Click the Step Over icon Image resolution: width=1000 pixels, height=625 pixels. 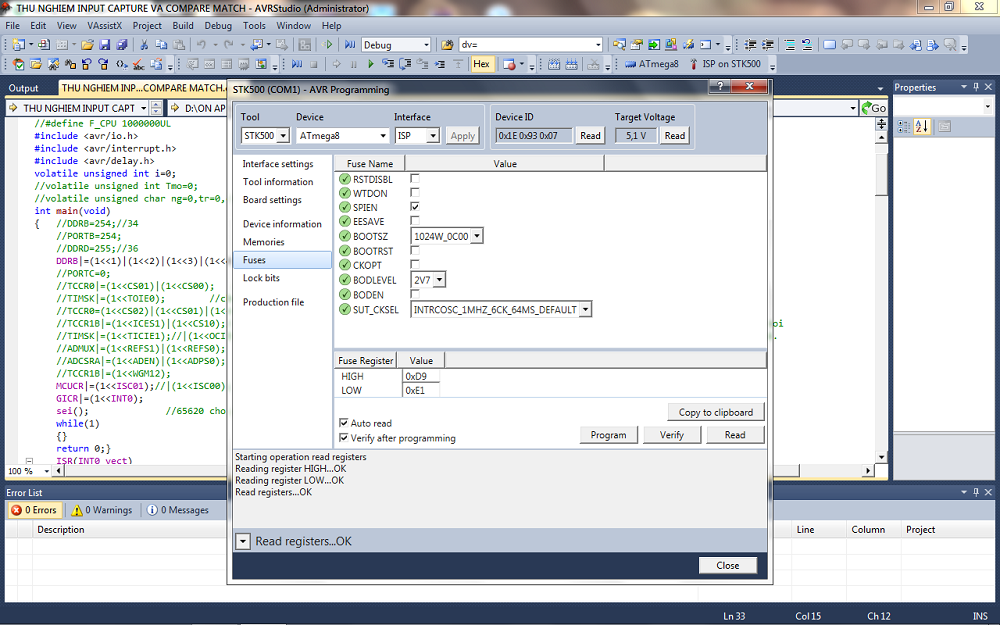[x=405, y=64]
